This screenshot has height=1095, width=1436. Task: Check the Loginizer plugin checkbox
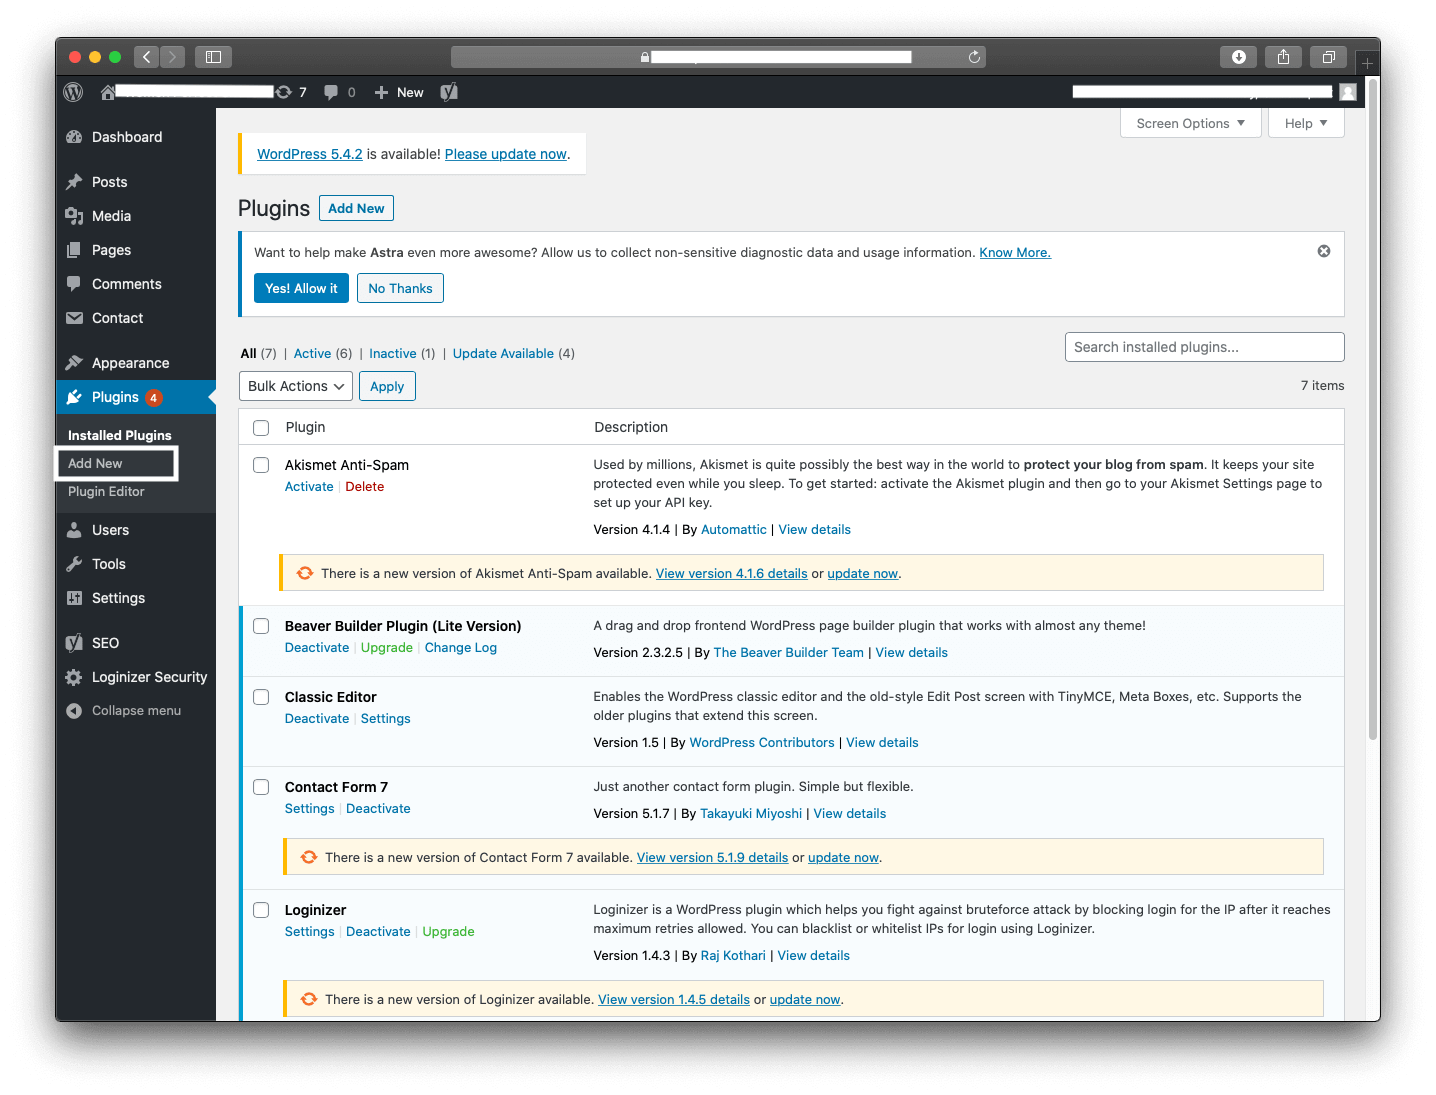261,910
